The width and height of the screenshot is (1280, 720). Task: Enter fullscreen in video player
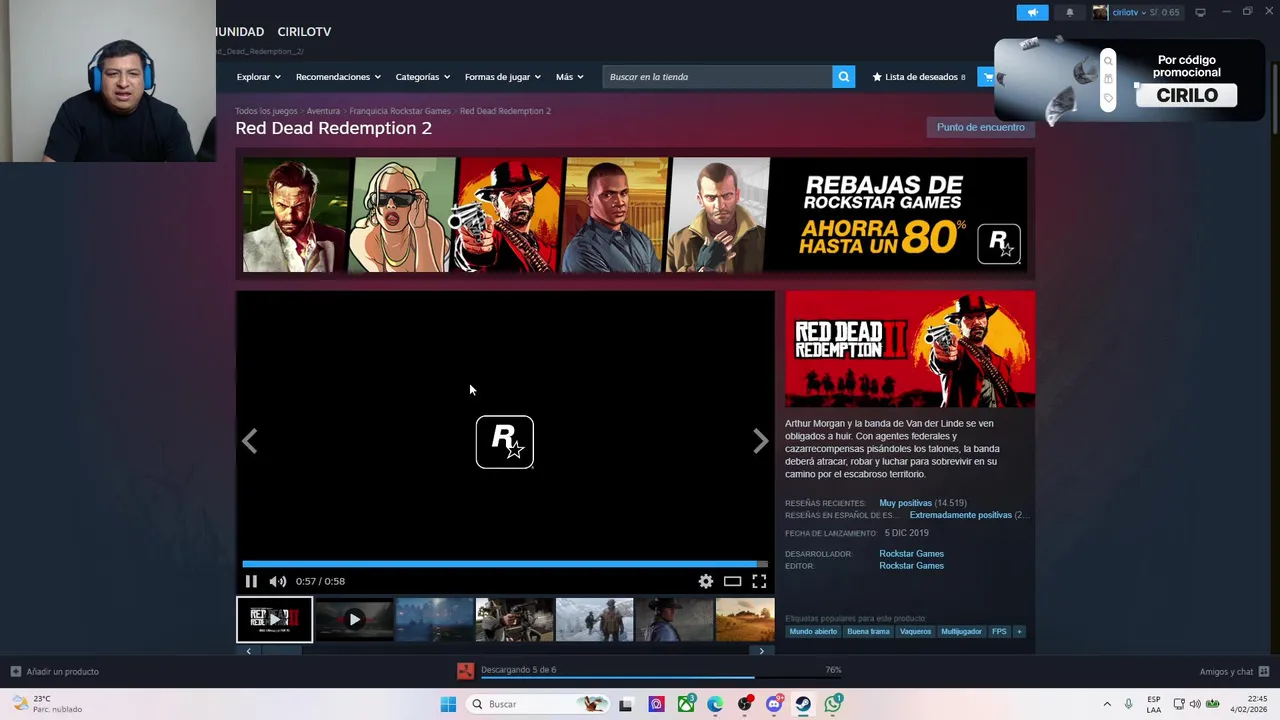[x=760, y=581]
